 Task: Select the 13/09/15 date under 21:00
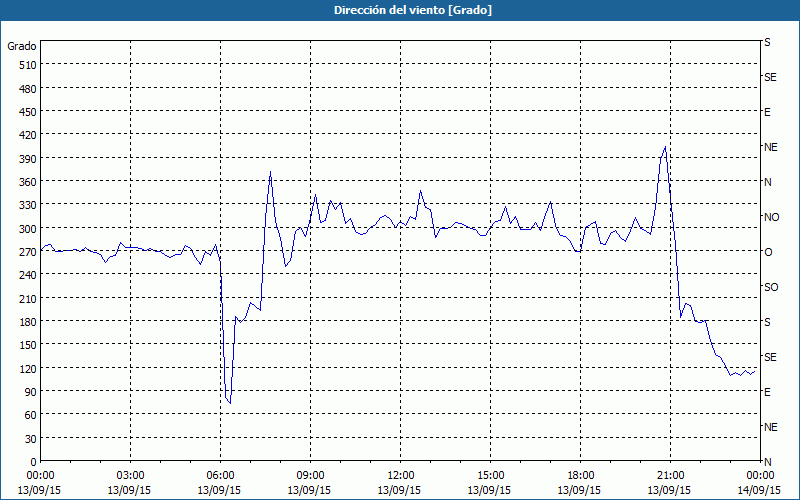click(x=669, y=490)
